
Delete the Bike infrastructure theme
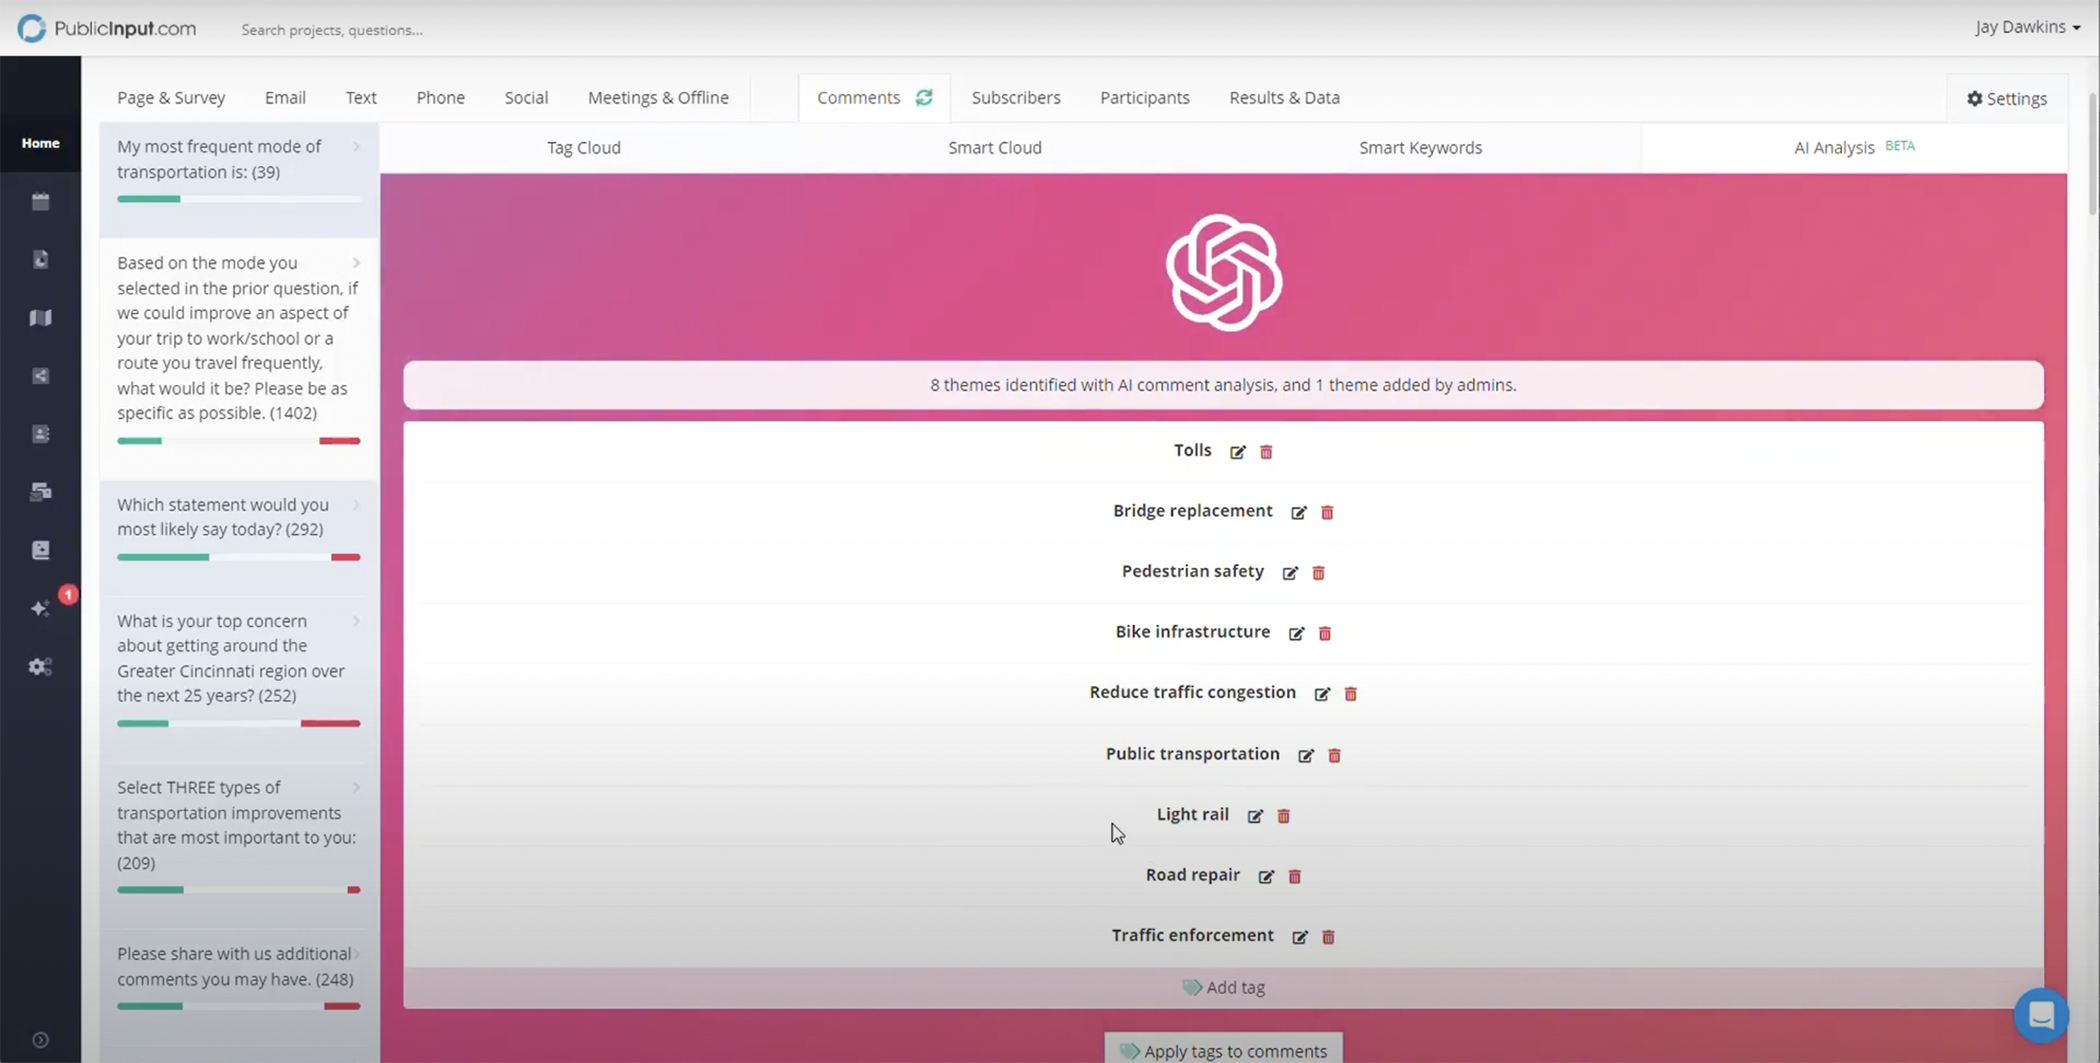1325,633
